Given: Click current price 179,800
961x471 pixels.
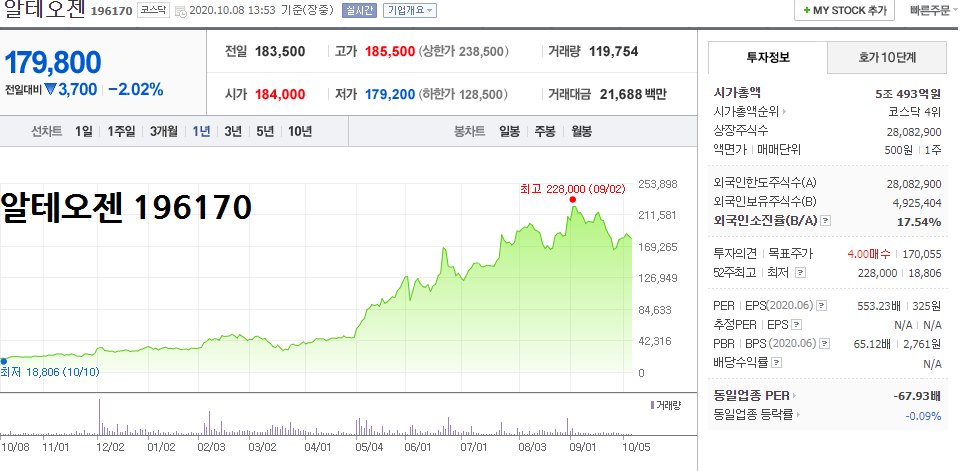Looking at the screenshot, I should pyautogui.click(x=53, y=63).
